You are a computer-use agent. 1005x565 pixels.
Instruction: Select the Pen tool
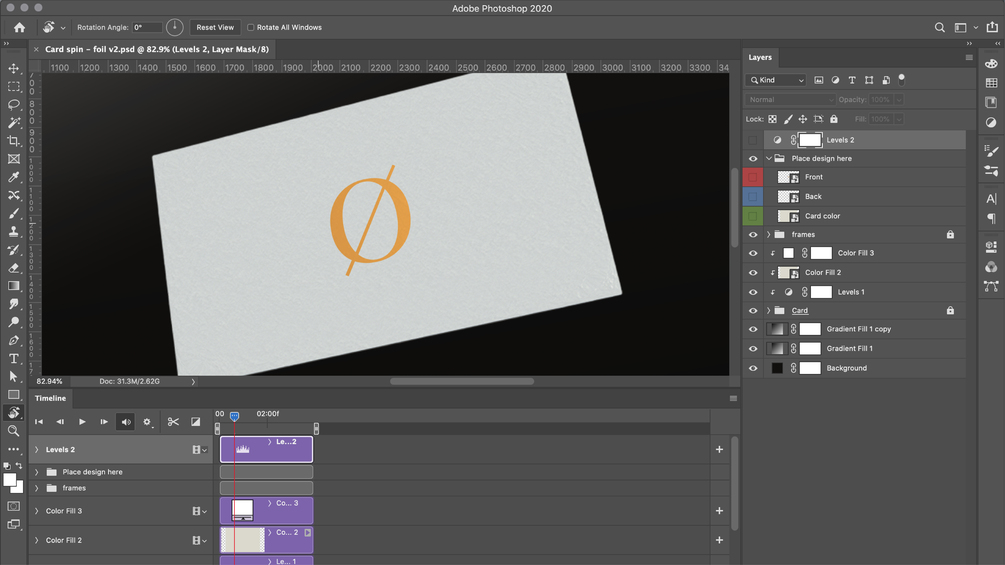coord(13,340)
